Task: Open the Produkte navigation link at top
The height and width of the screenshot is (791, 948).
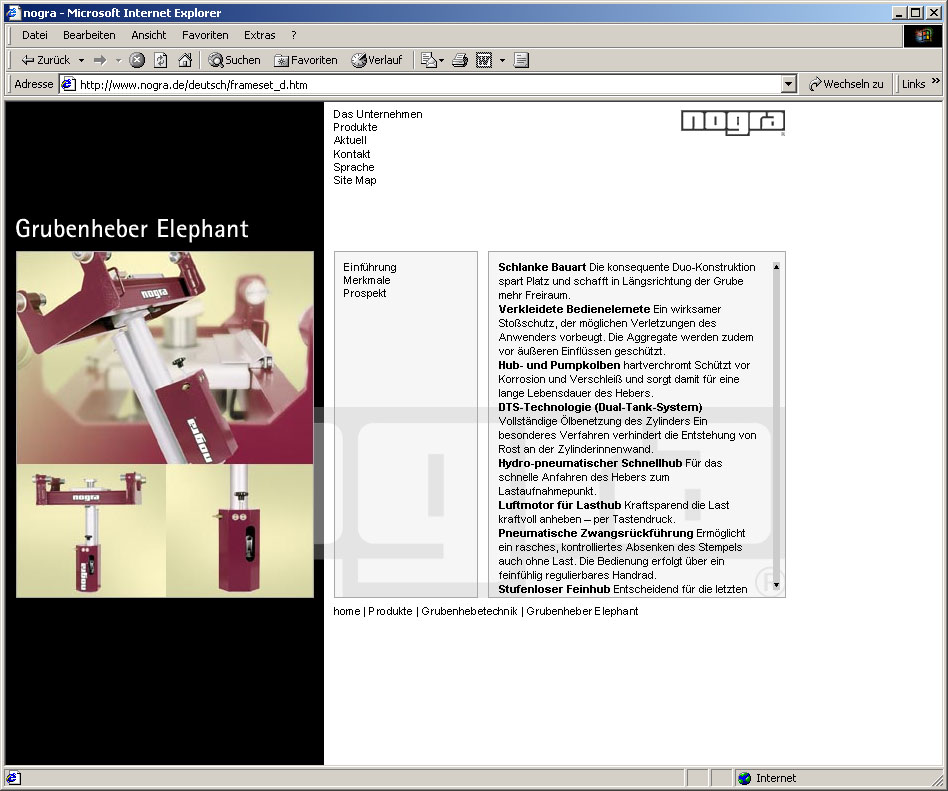Action: point(355,127)
